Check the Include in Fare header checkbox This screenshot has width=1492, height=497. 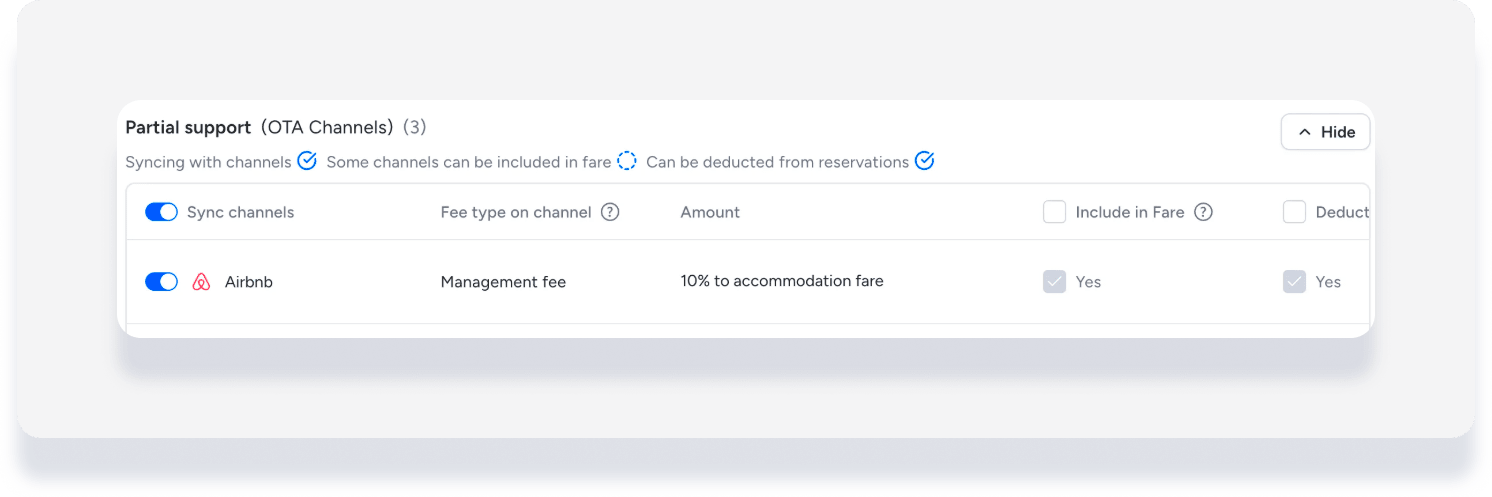[x=1054, y=212]
